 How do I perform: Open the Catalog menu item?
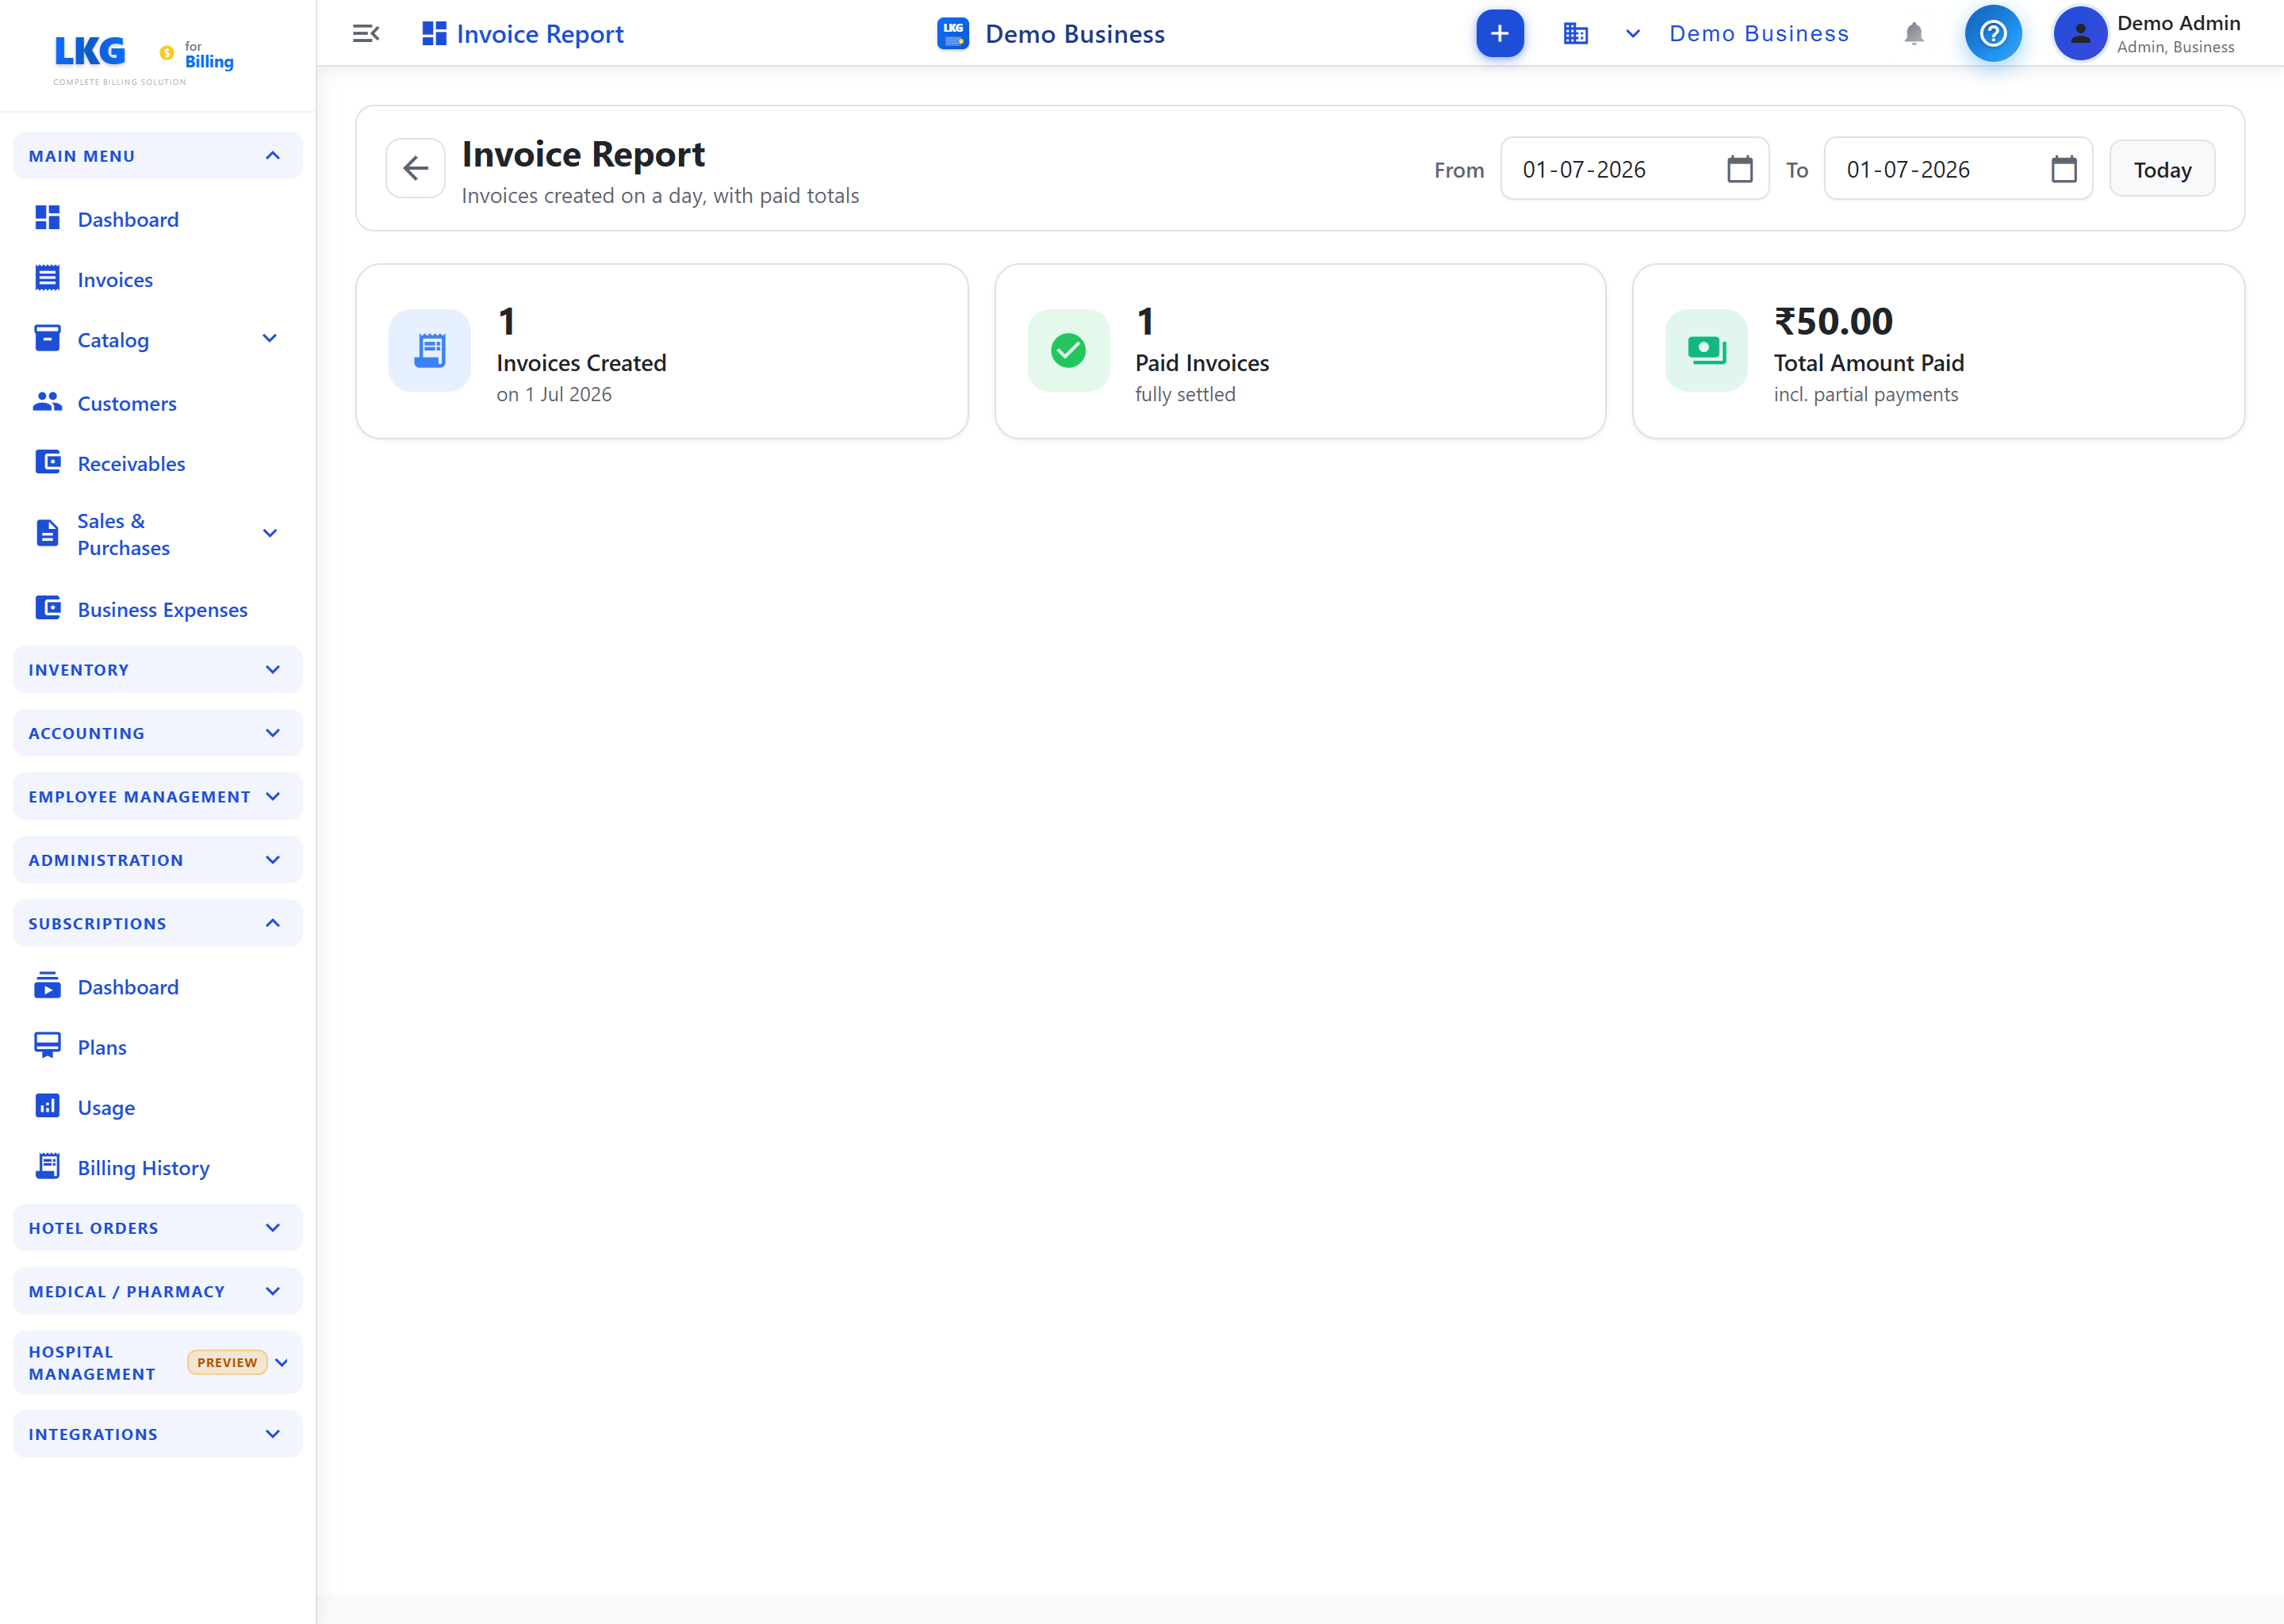pyautogui.click(x=157, y=339)
